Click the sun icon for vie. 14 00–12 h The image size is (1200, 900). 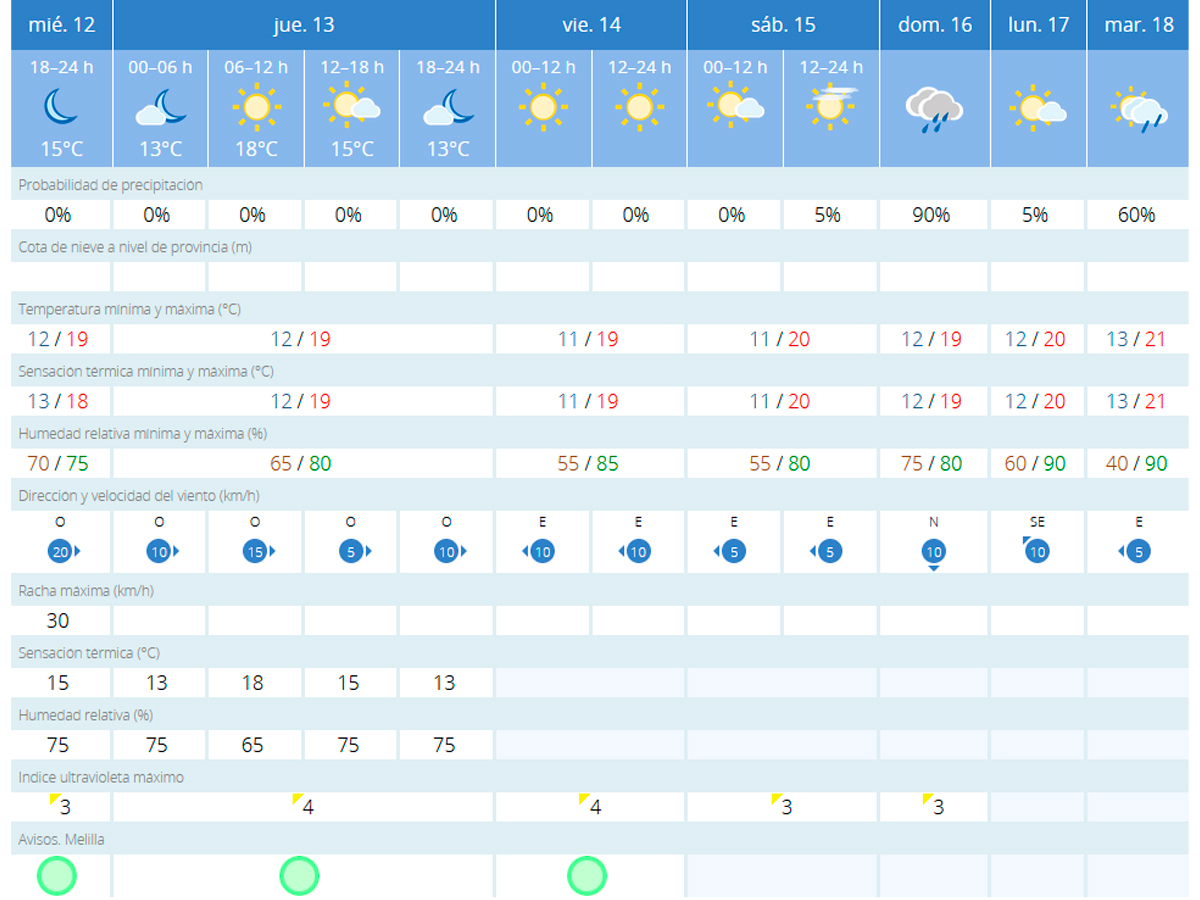point(544,107)
